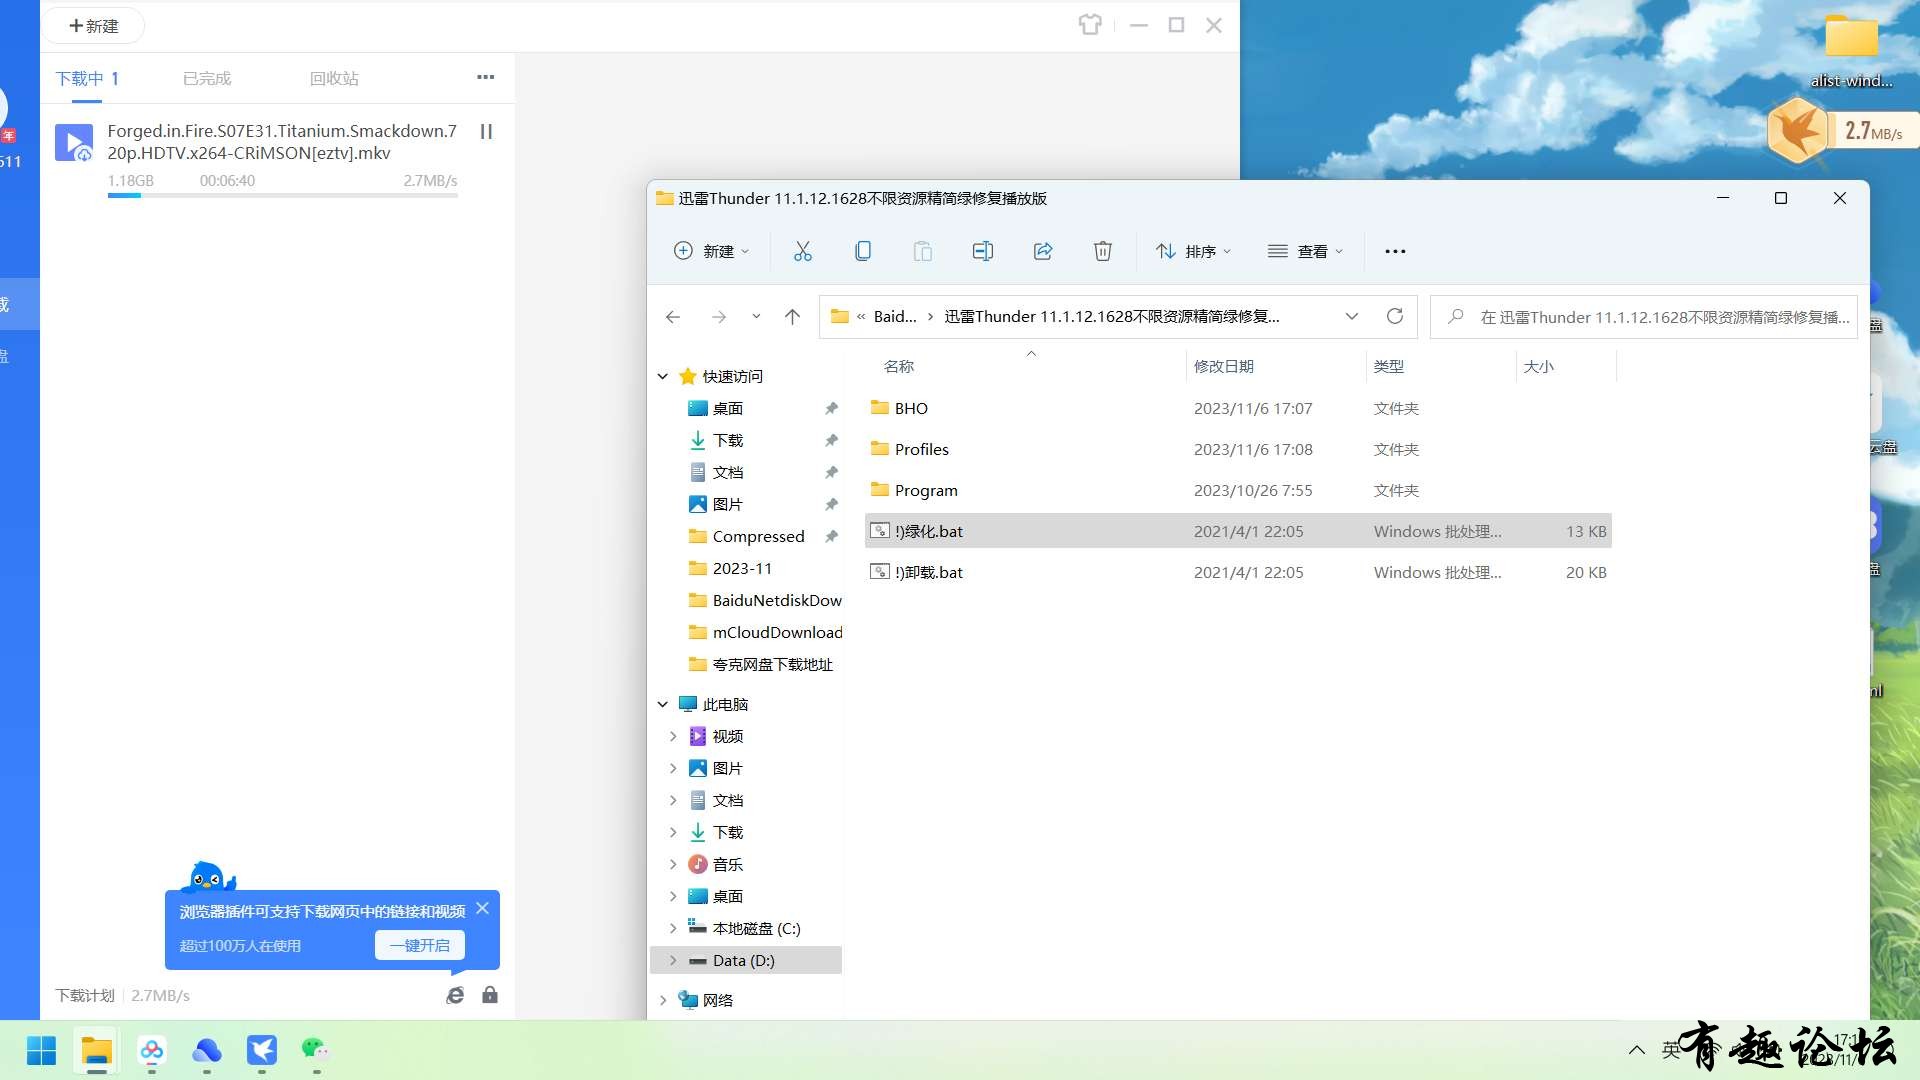Open recent locations dropdown chevron

pyautogui.click(x=756, y=317)
